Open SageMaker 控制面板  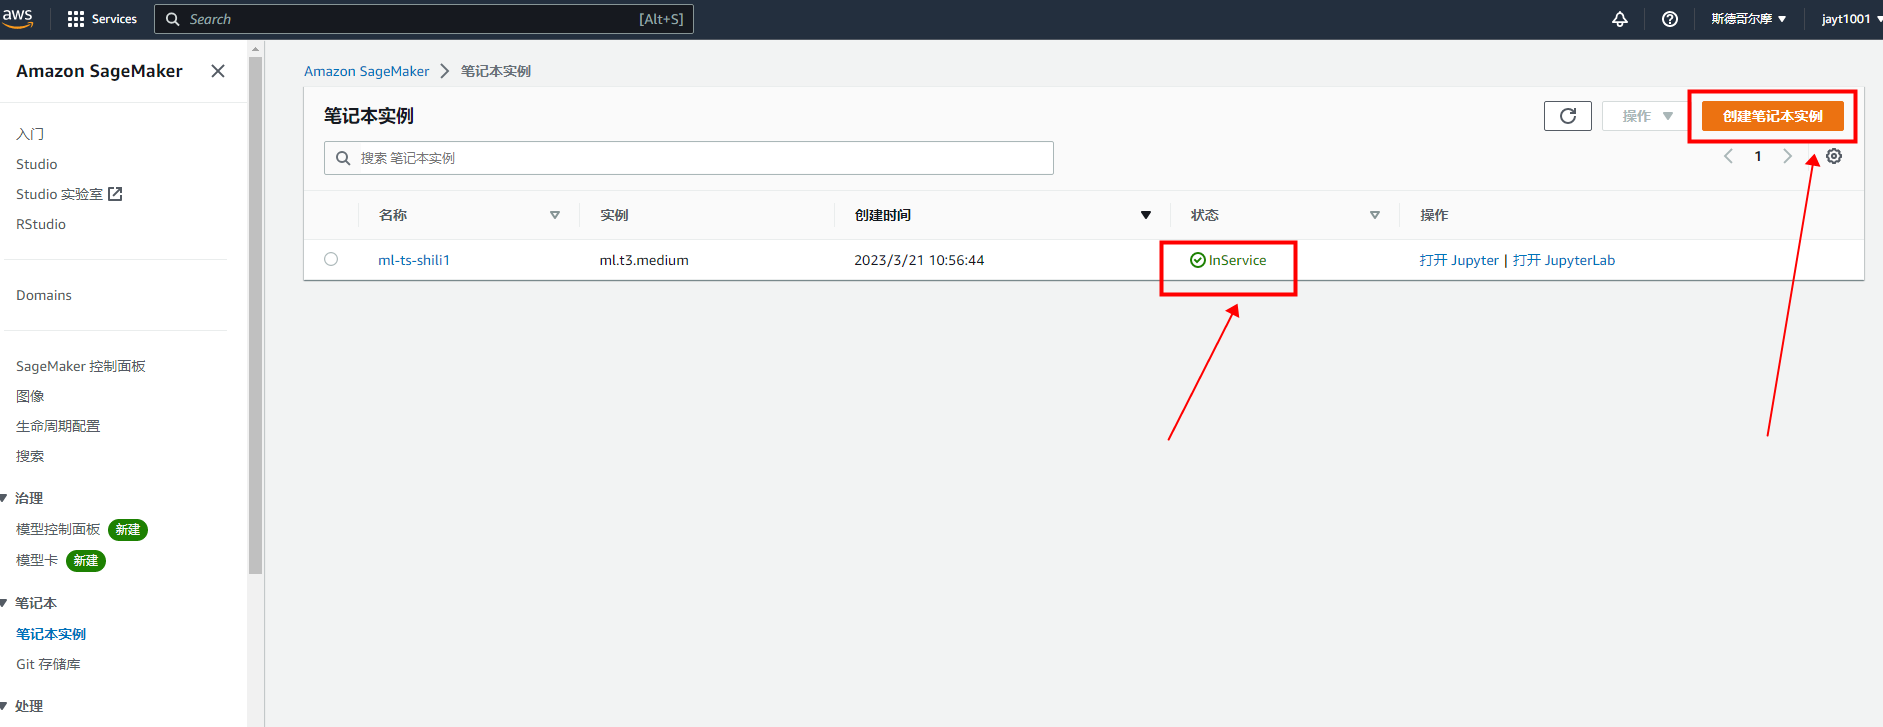pos(81,366)
